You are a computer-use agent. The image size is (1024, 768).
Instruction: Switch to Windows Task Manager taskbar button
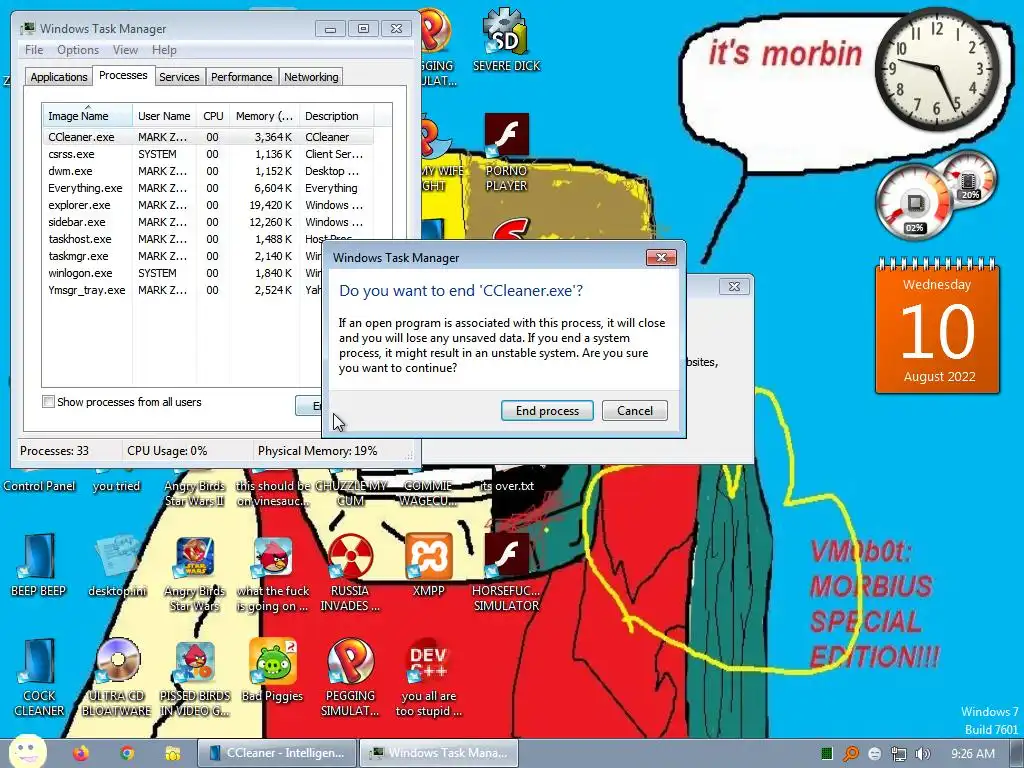[x=439, y=753]
